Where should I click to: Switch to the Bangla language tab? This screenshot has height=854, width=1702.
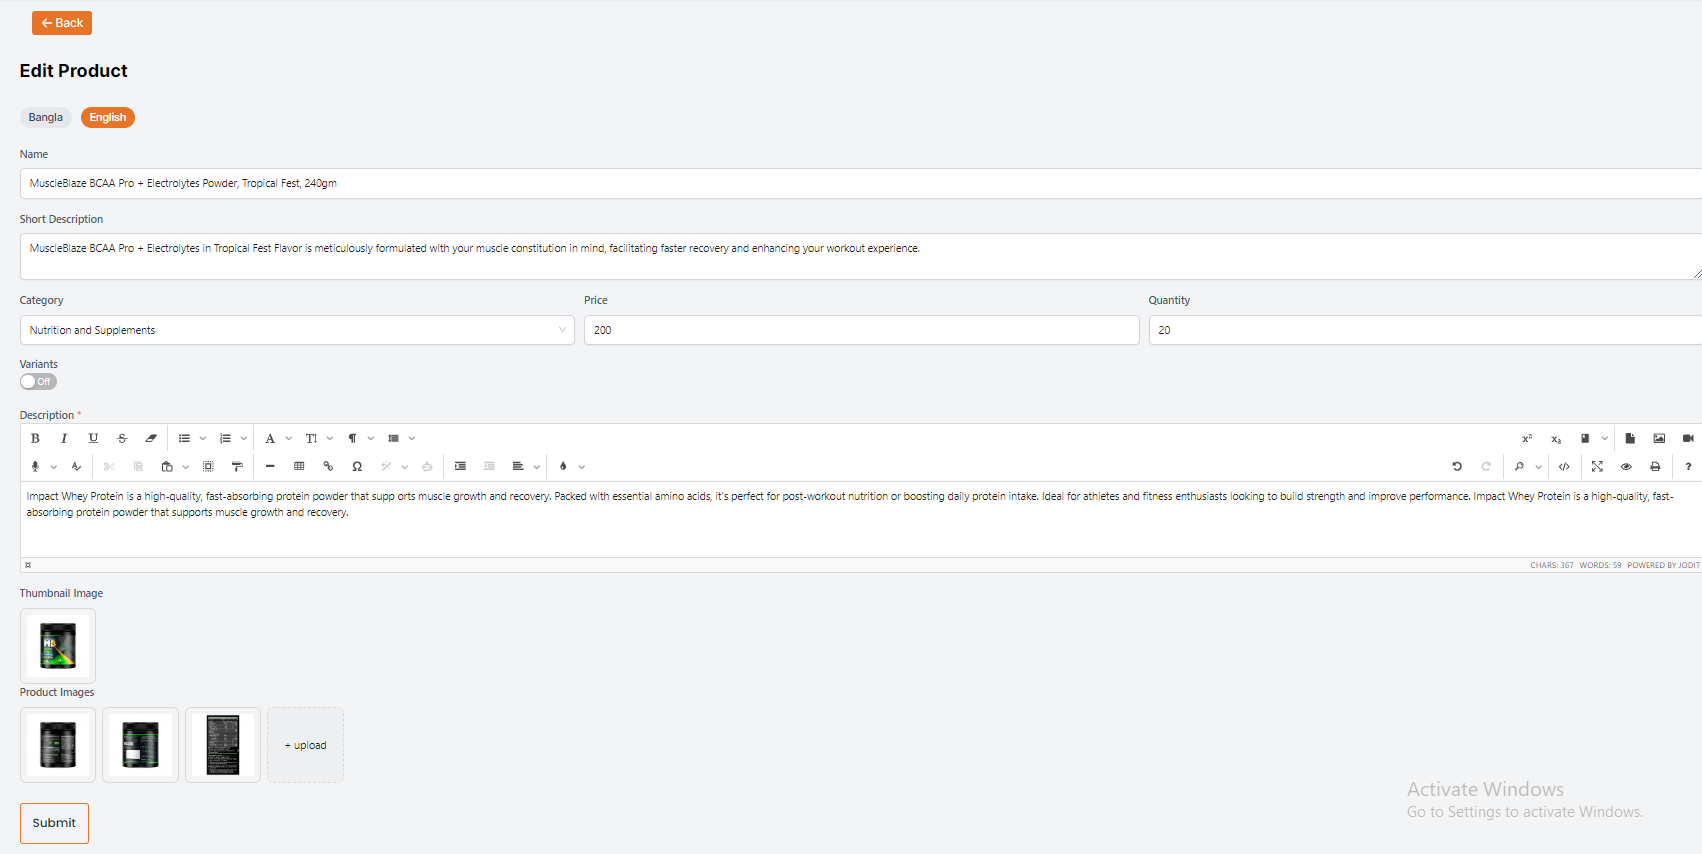pos(45,117)
